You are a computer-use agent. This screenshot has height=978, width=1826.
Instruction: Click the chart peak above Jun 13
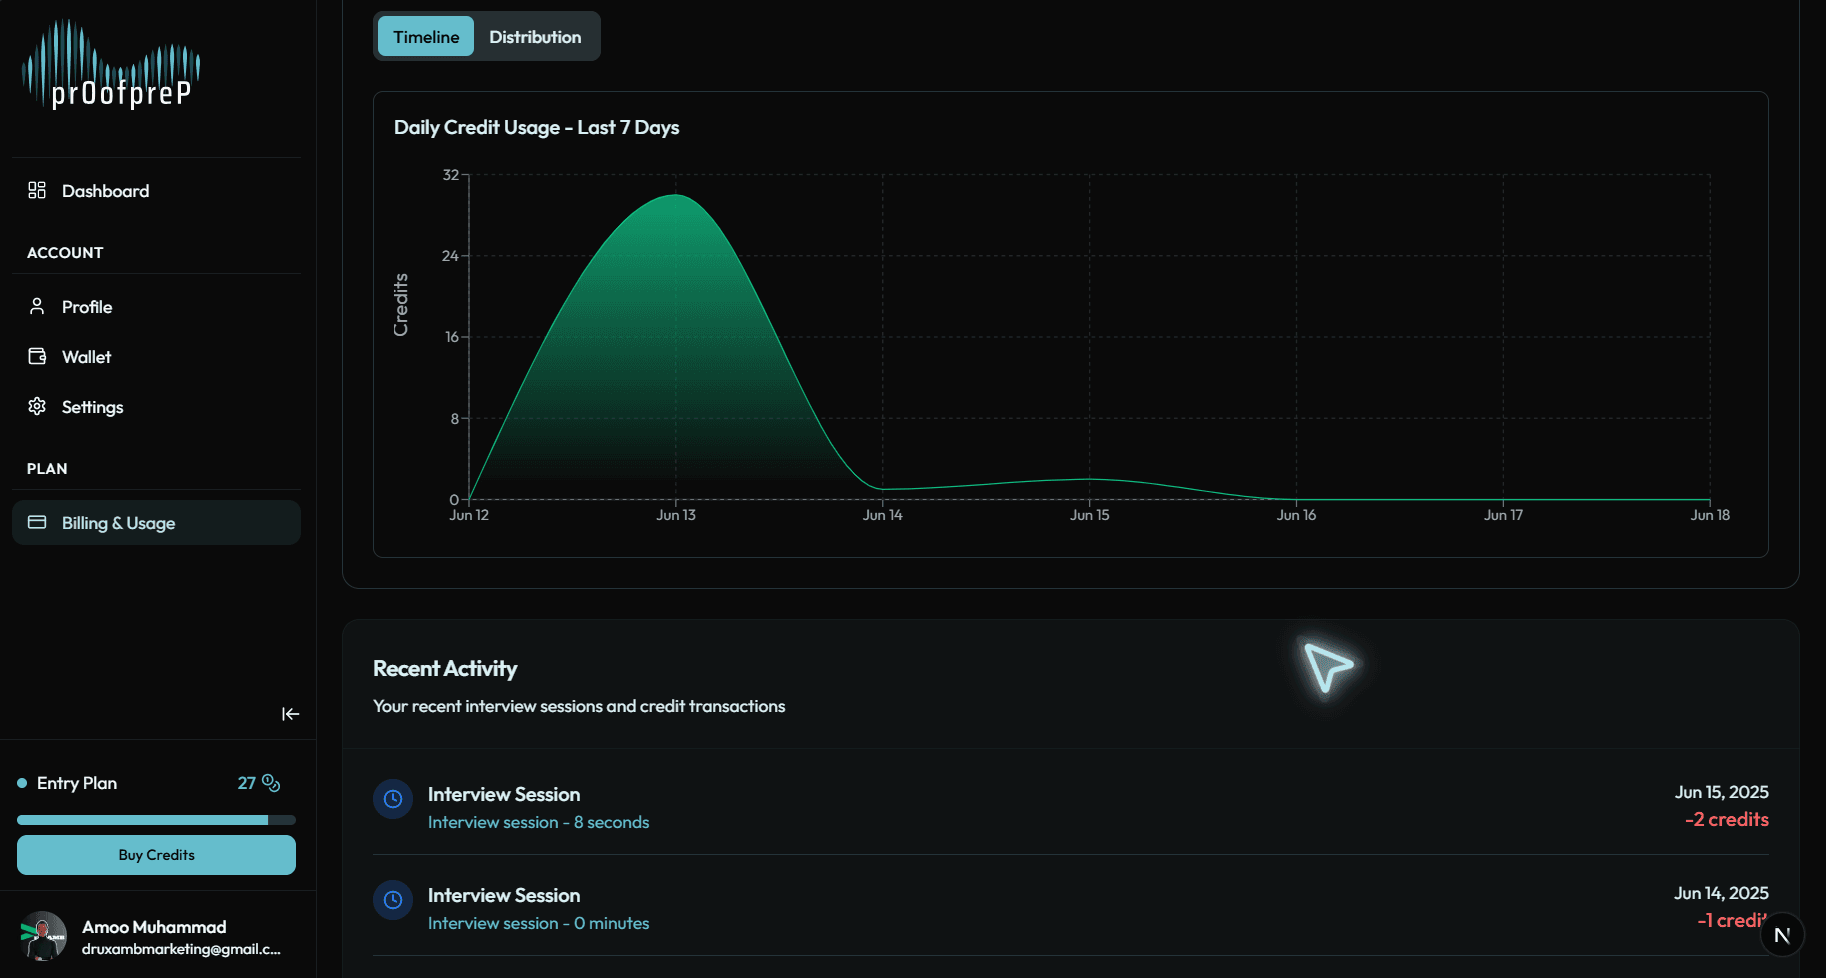(676, 195)
